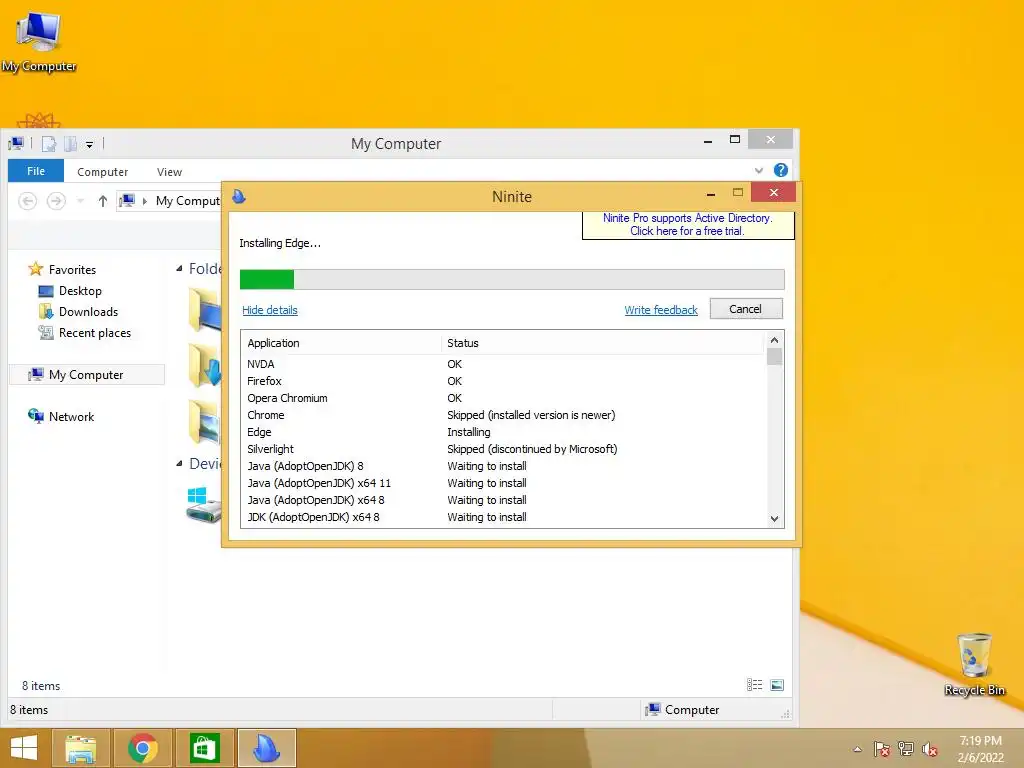Open the Computer ribbon tab

point(103,172)
